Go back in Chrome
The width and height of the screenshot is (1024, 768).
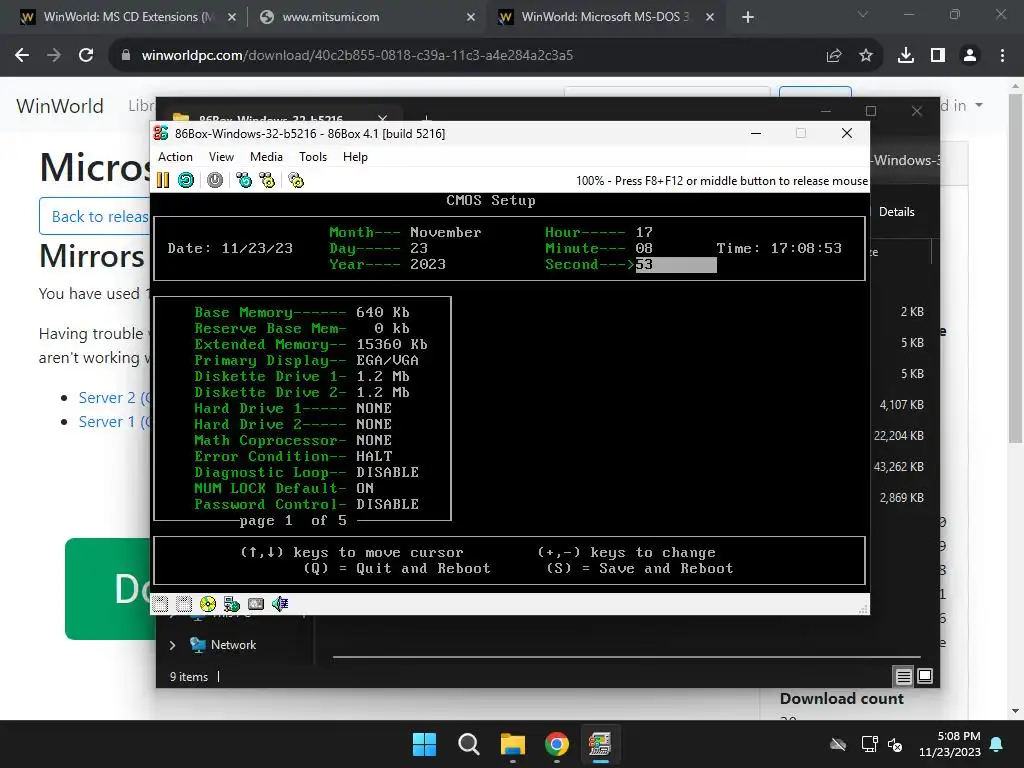(22, 56)
